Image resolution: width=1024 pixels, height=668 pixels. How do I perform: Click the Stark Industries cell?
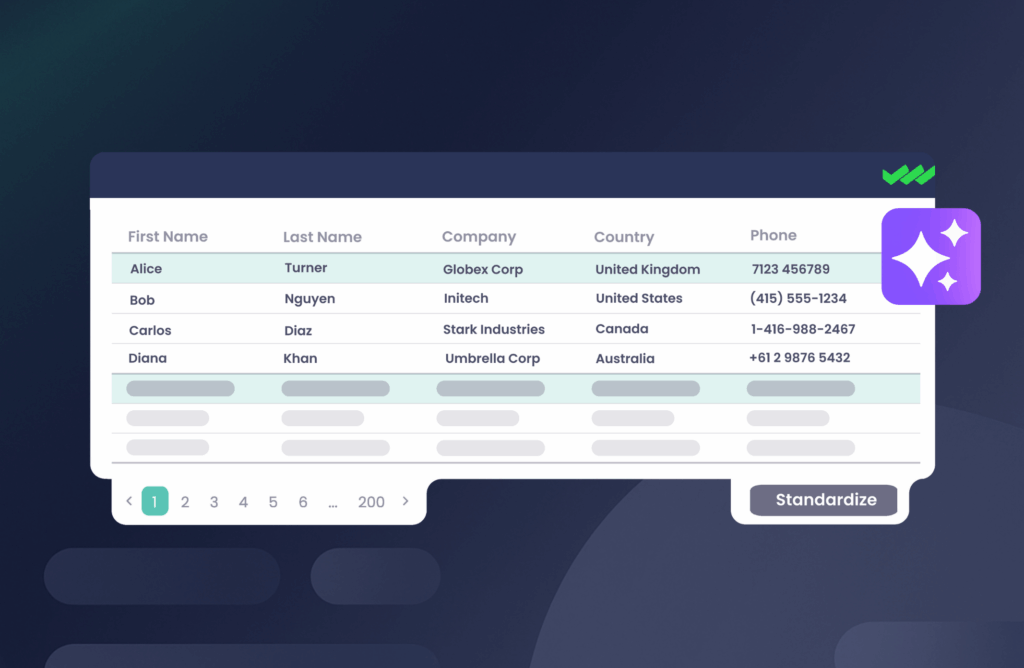(x=494, y=329)
